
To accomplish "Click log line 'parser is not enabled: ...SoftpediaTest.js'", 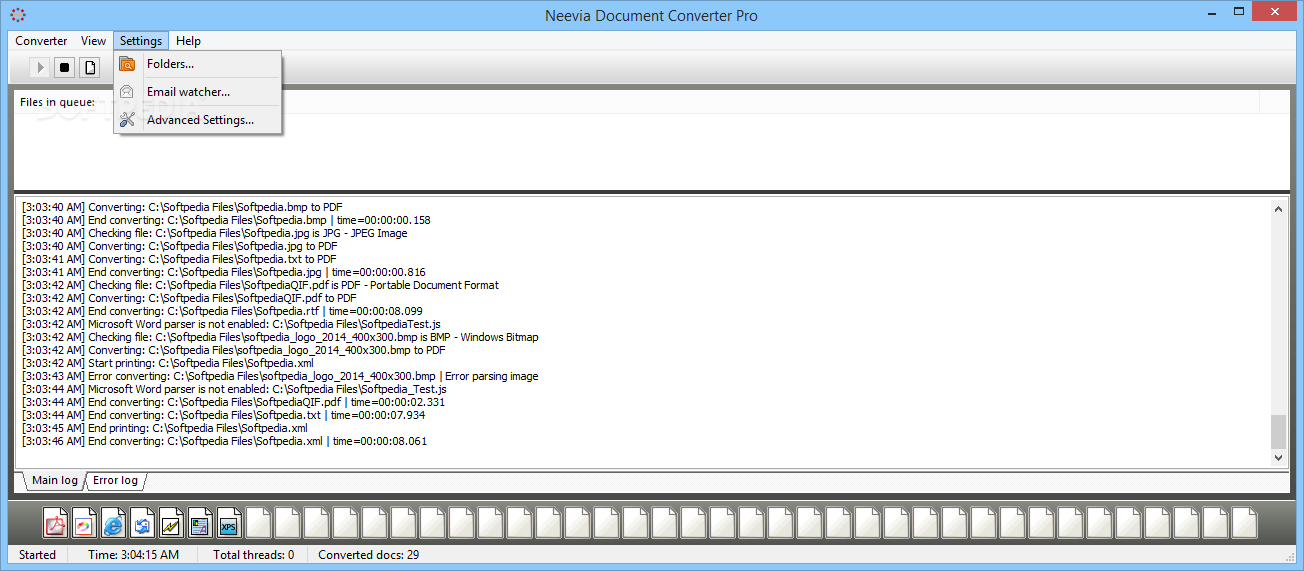I will coord(231,324).
